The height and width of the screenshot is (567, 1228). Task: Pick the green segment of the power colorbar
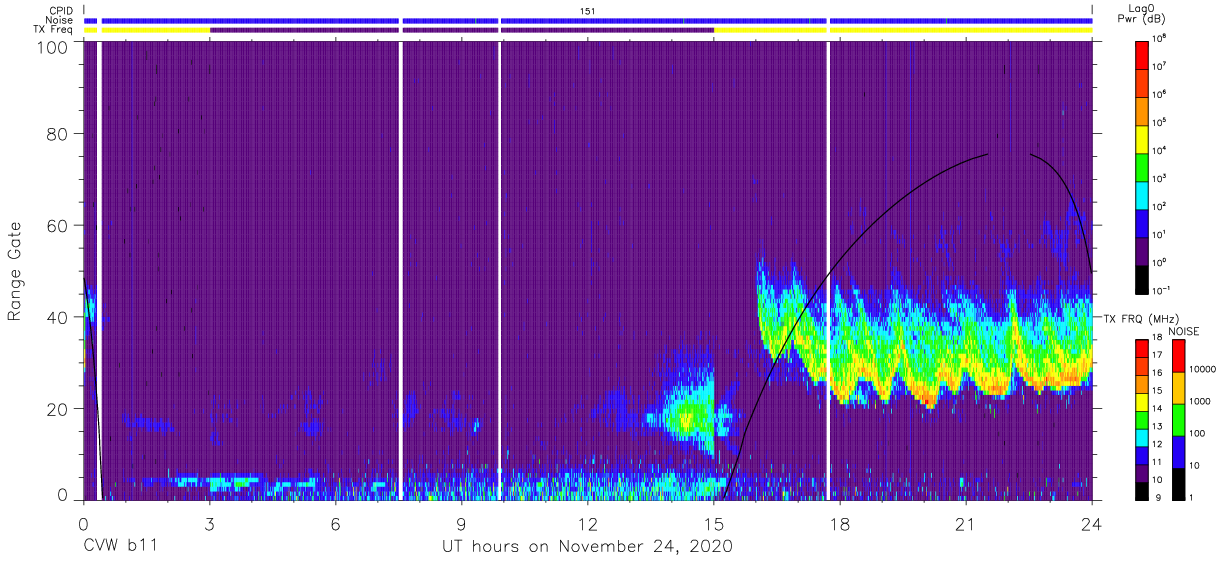(1144, 165)
